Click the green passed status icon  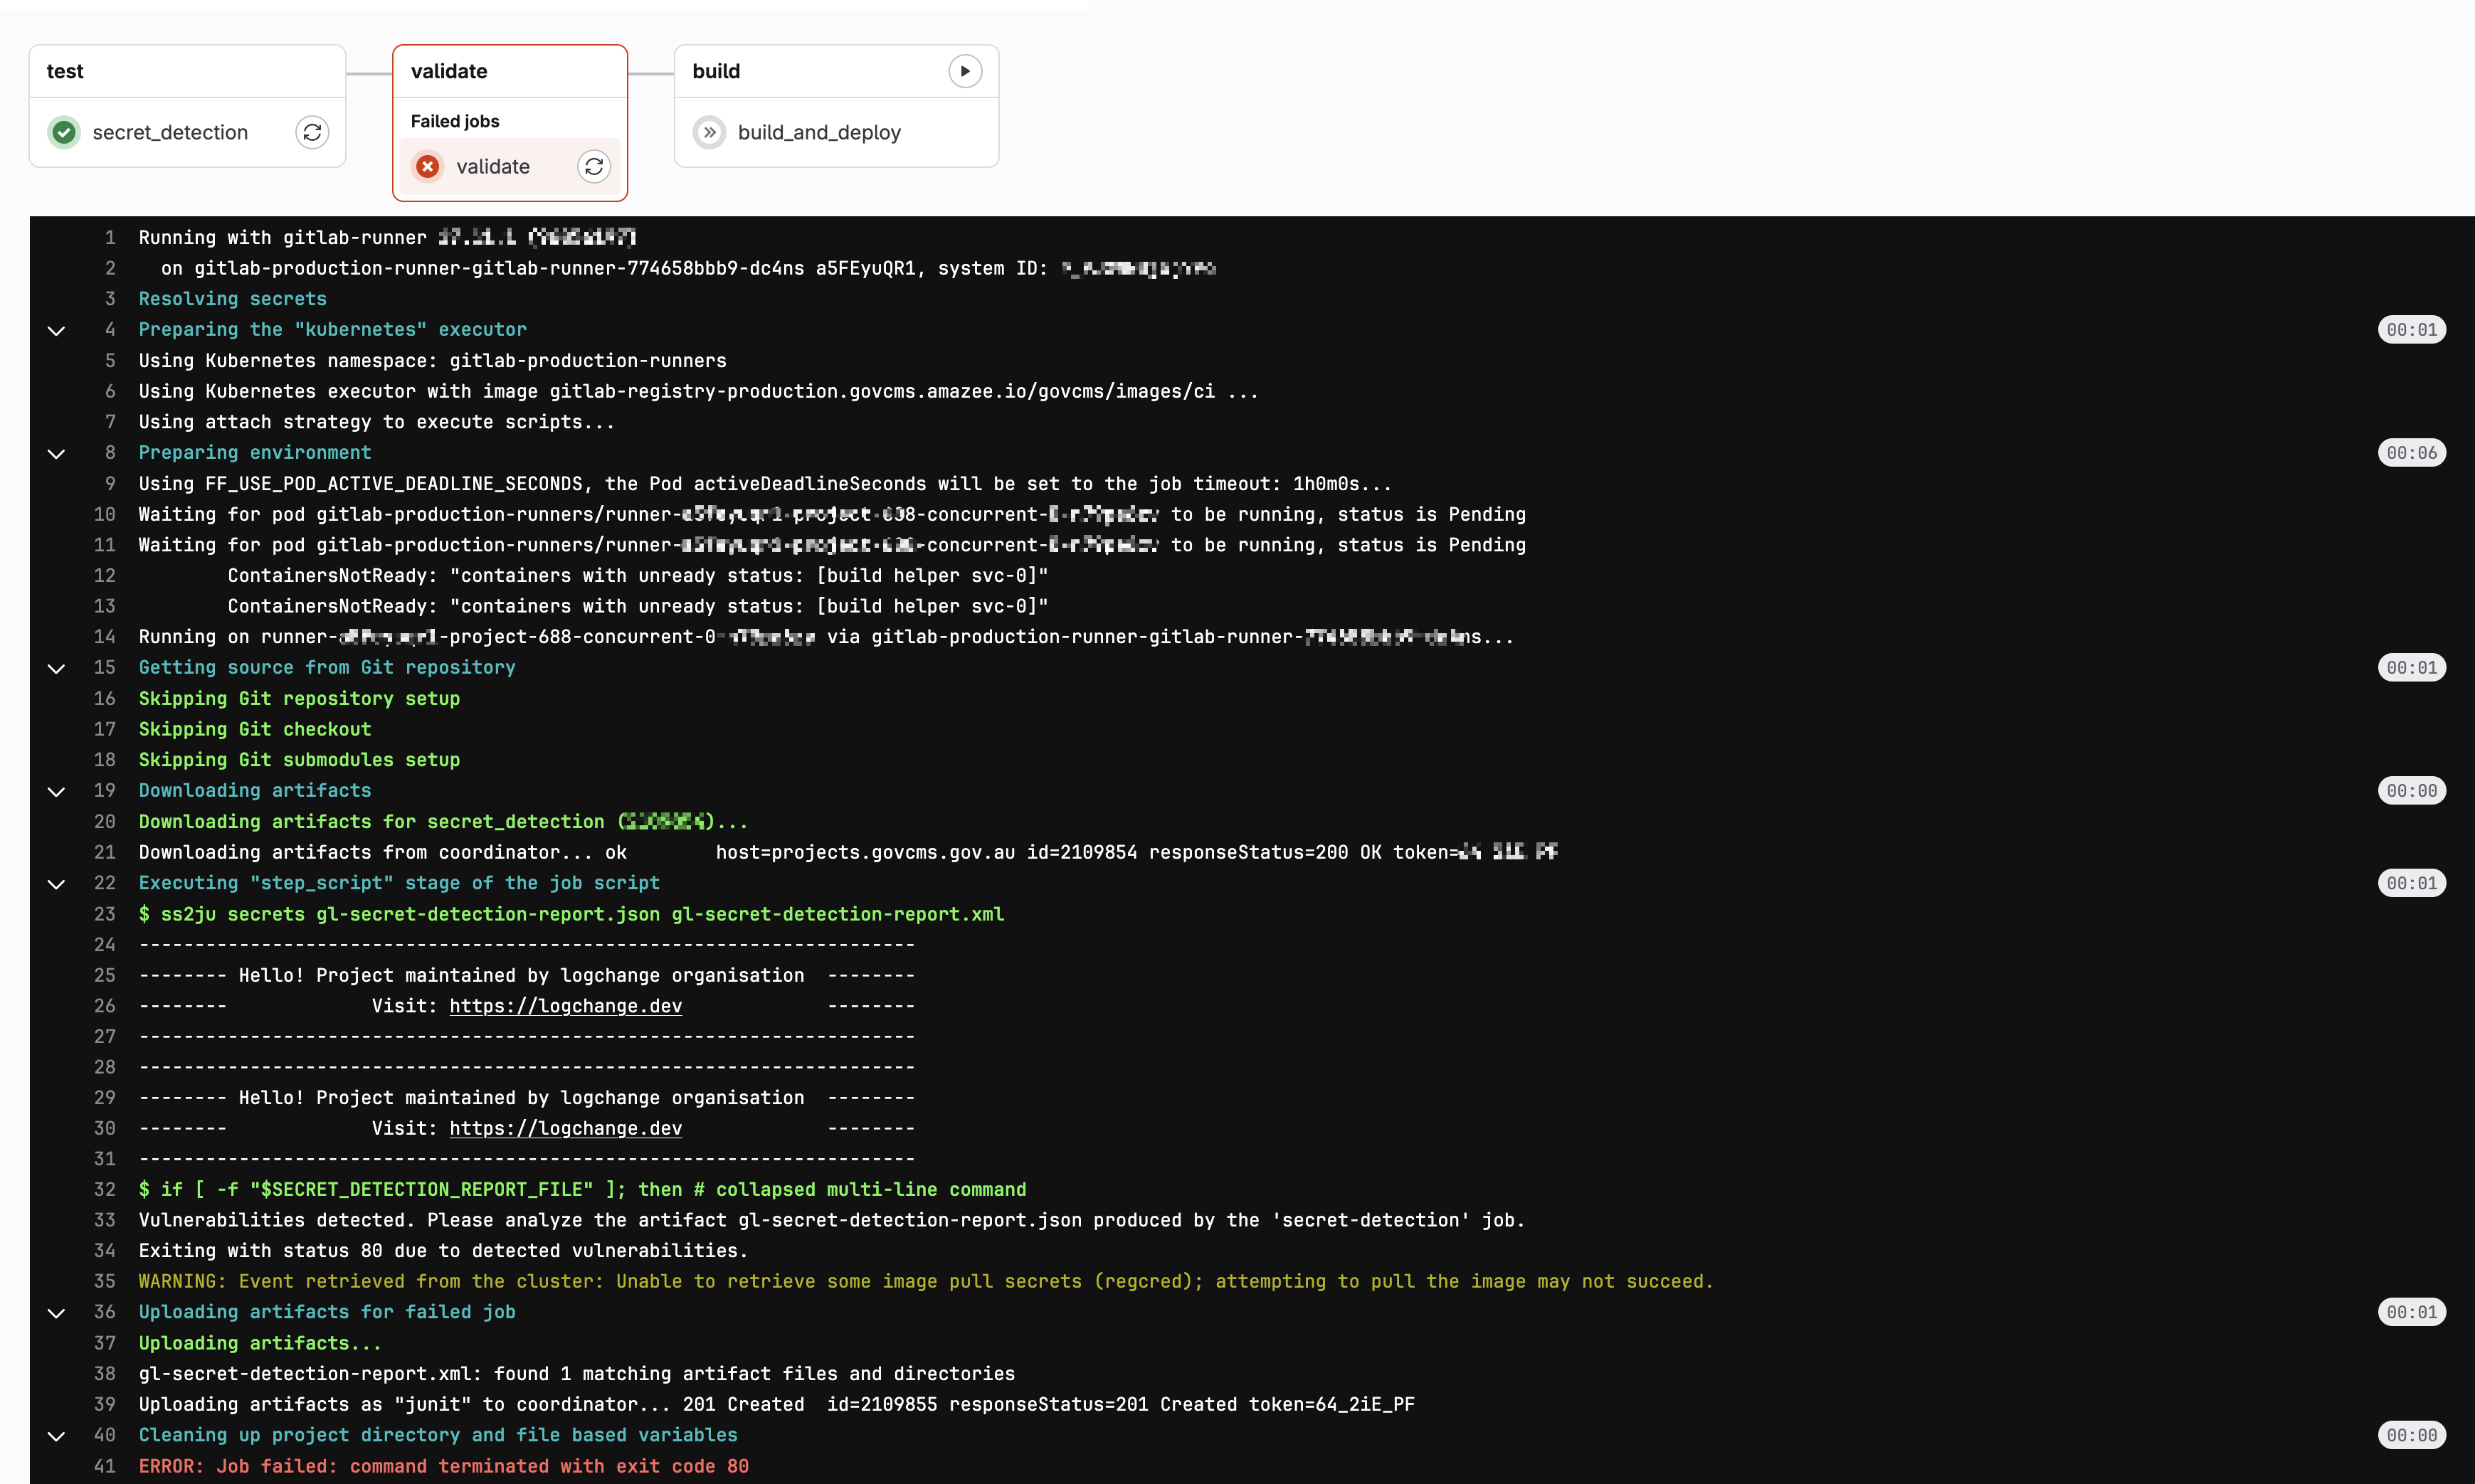click(x=64, y=132)
